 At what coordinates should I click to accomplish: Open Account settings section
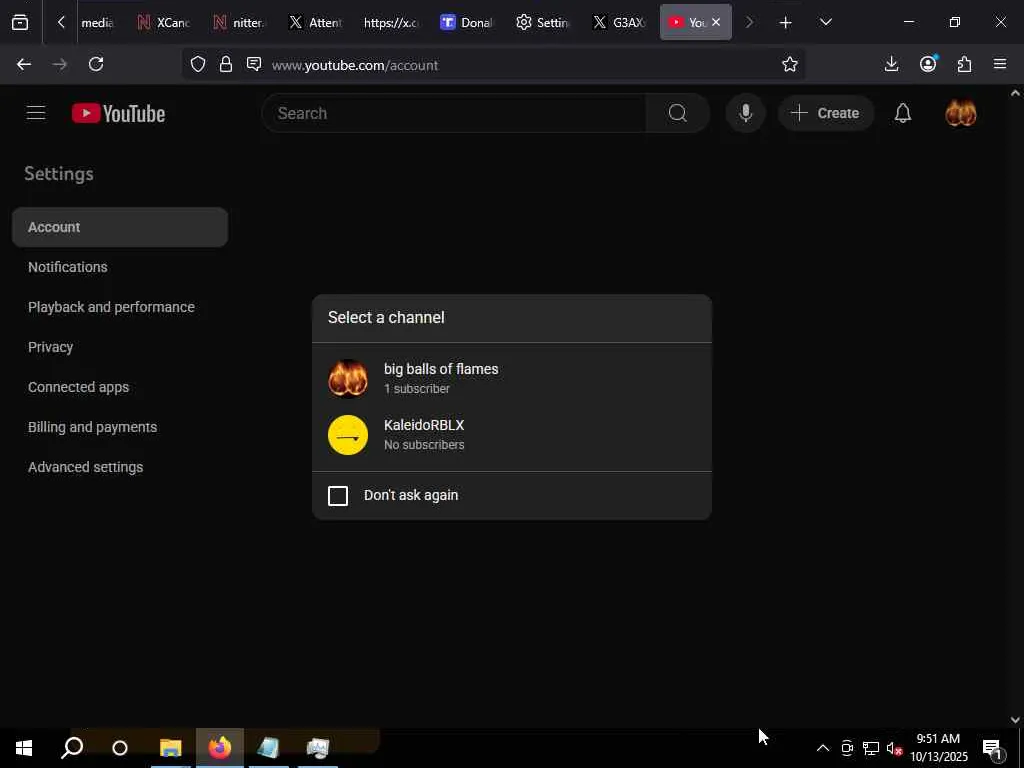[x=120, y=227]
